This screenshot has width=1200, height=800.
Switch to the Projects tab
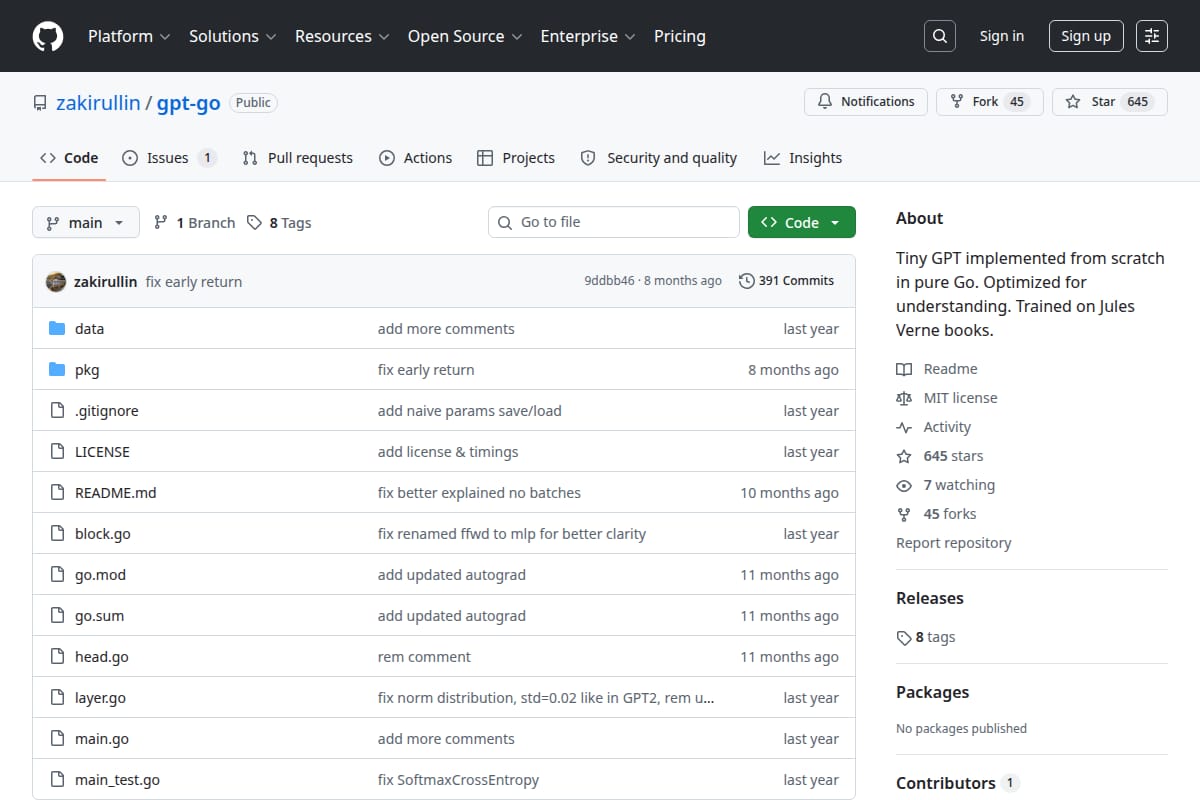point(516,158)
